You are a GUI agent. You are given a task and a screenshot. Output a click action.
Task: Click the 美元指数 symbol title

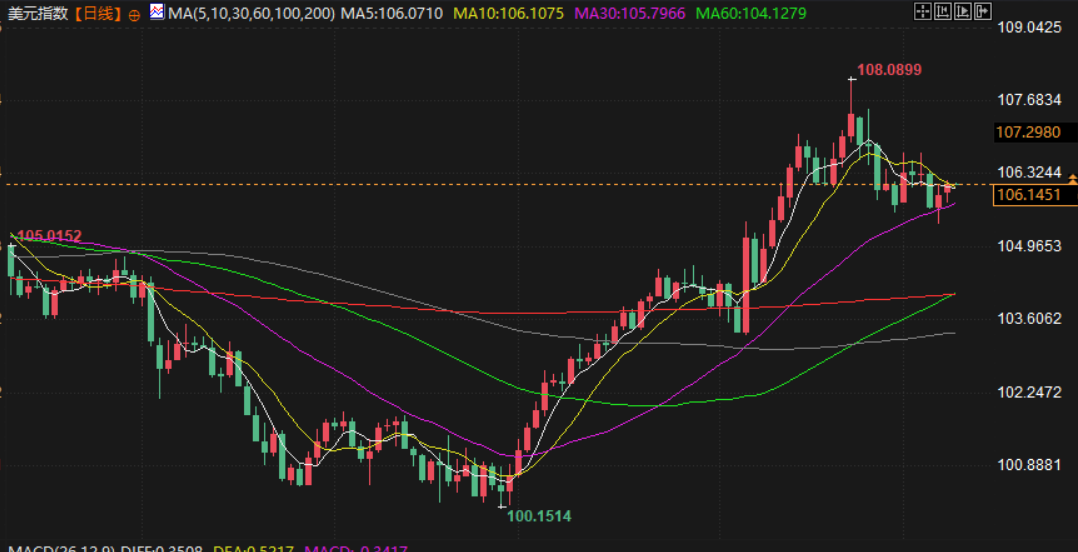(x=37, y=14)
